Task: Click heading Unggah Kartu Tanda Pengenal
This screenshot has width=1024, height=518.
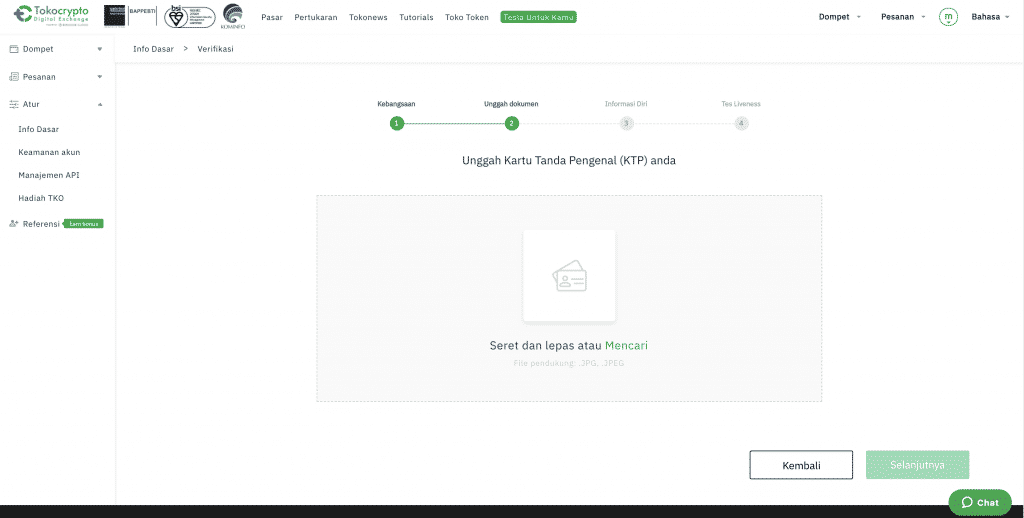Action: (569, 160)
